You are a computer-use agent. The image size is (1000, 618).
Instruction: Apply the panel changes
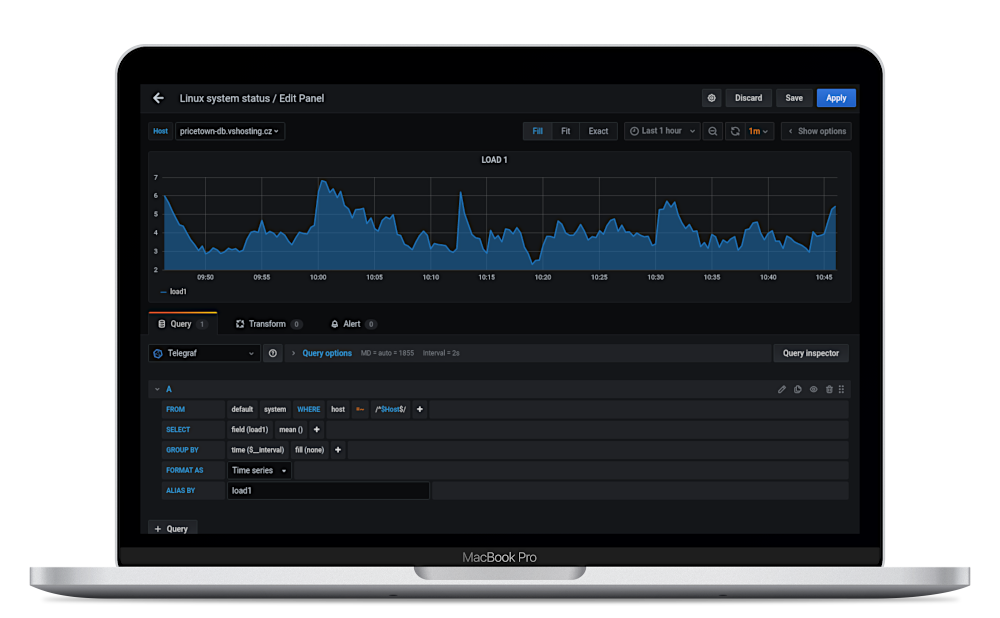[x=836, y=98]
